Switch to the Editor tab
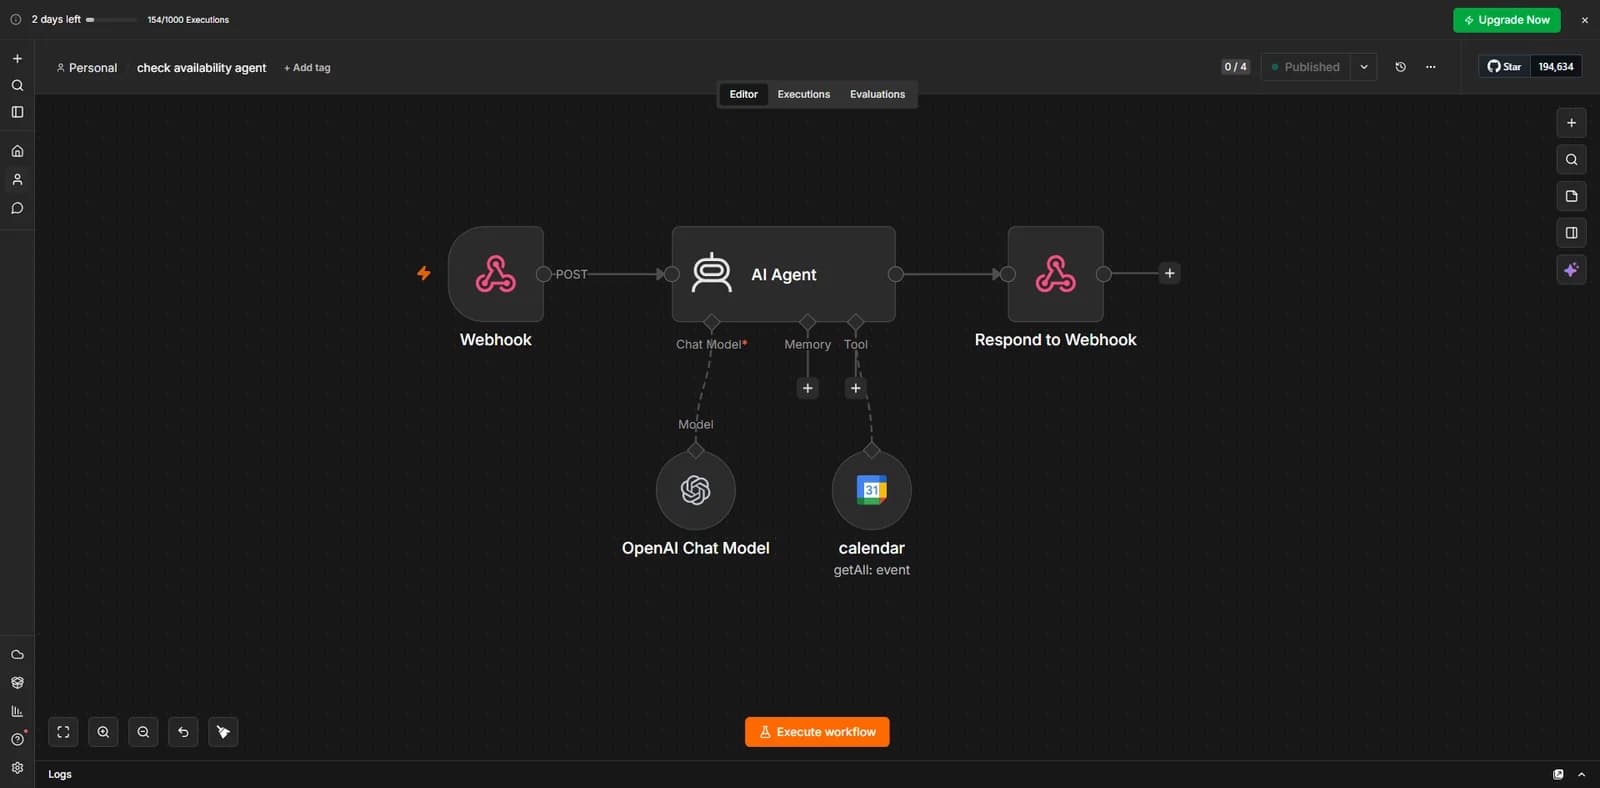 click(x=743, y=94)
